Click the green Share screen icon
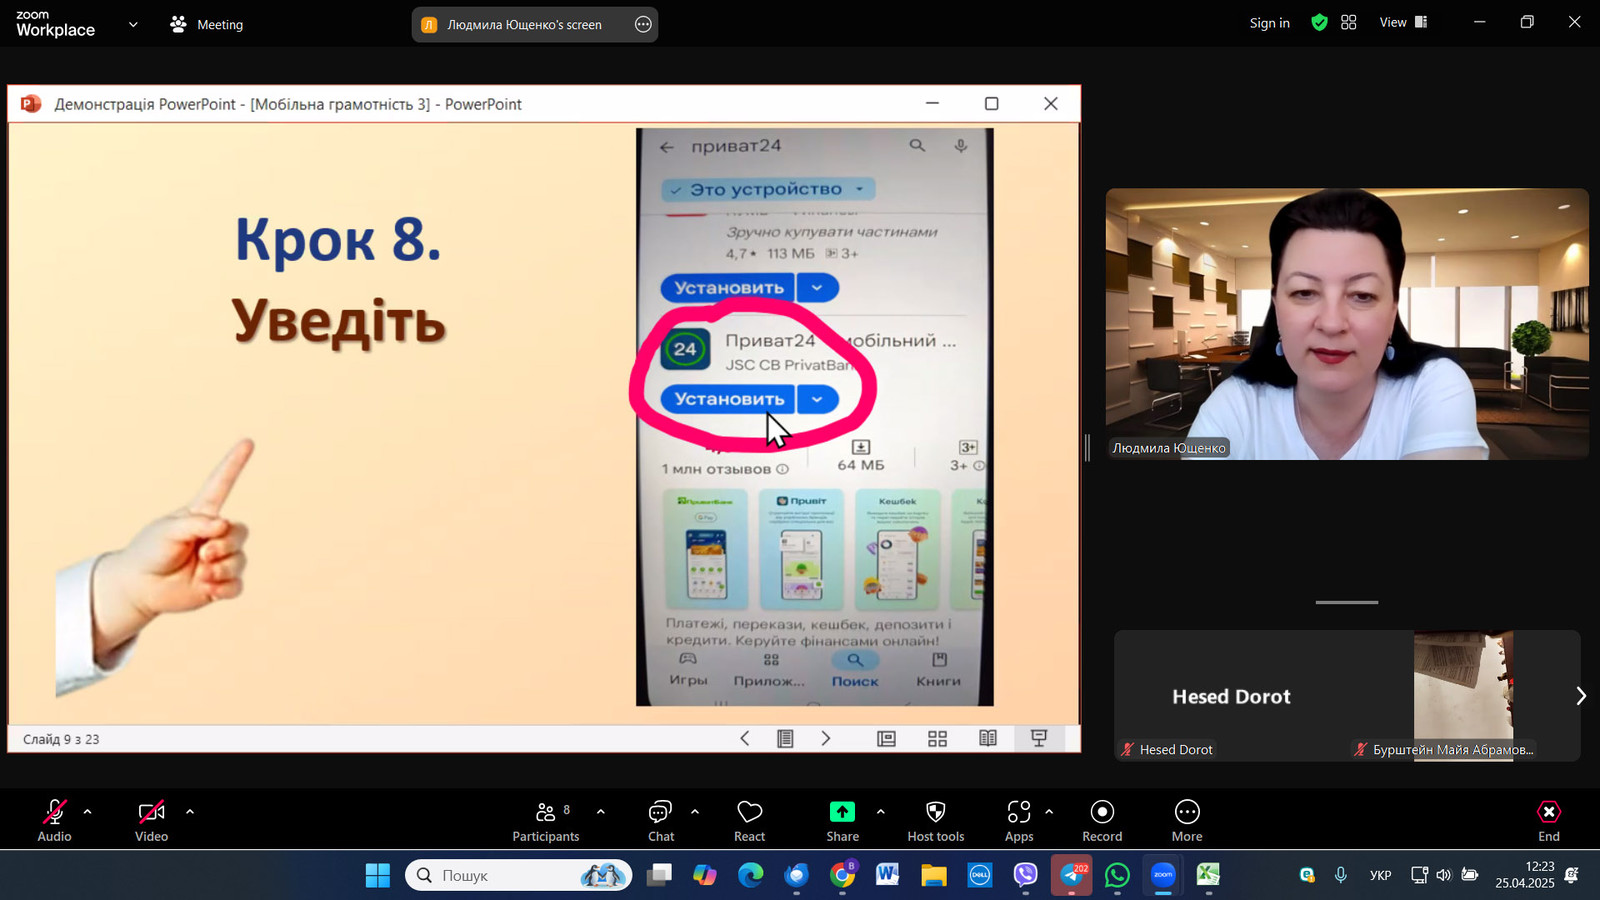1600x900 pixels. 842,812
